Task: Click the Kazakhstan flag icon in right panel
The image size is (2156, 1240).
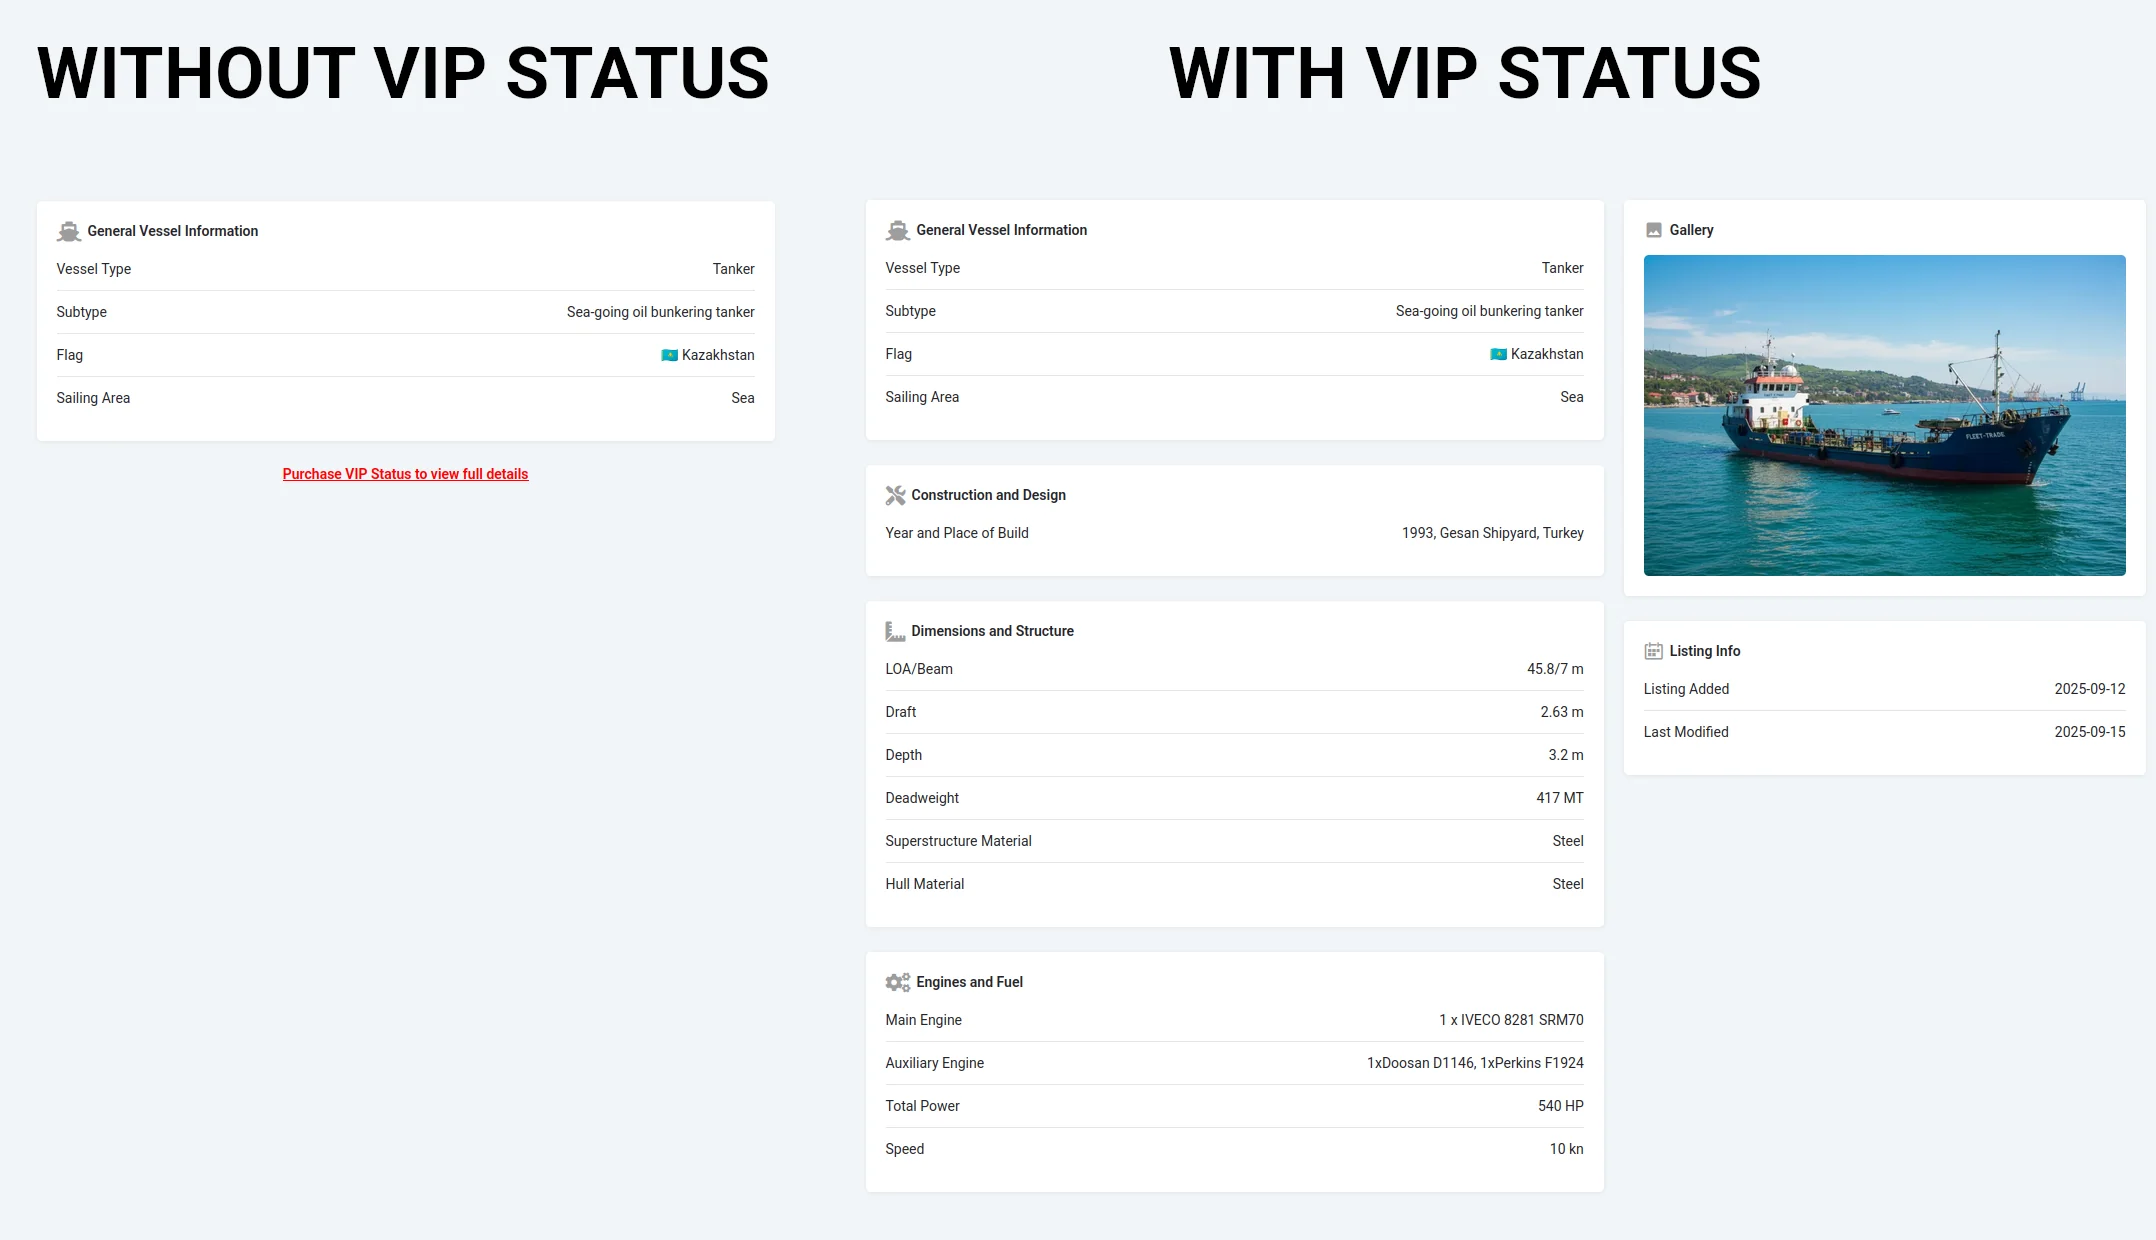Action: click(1498, 354)
